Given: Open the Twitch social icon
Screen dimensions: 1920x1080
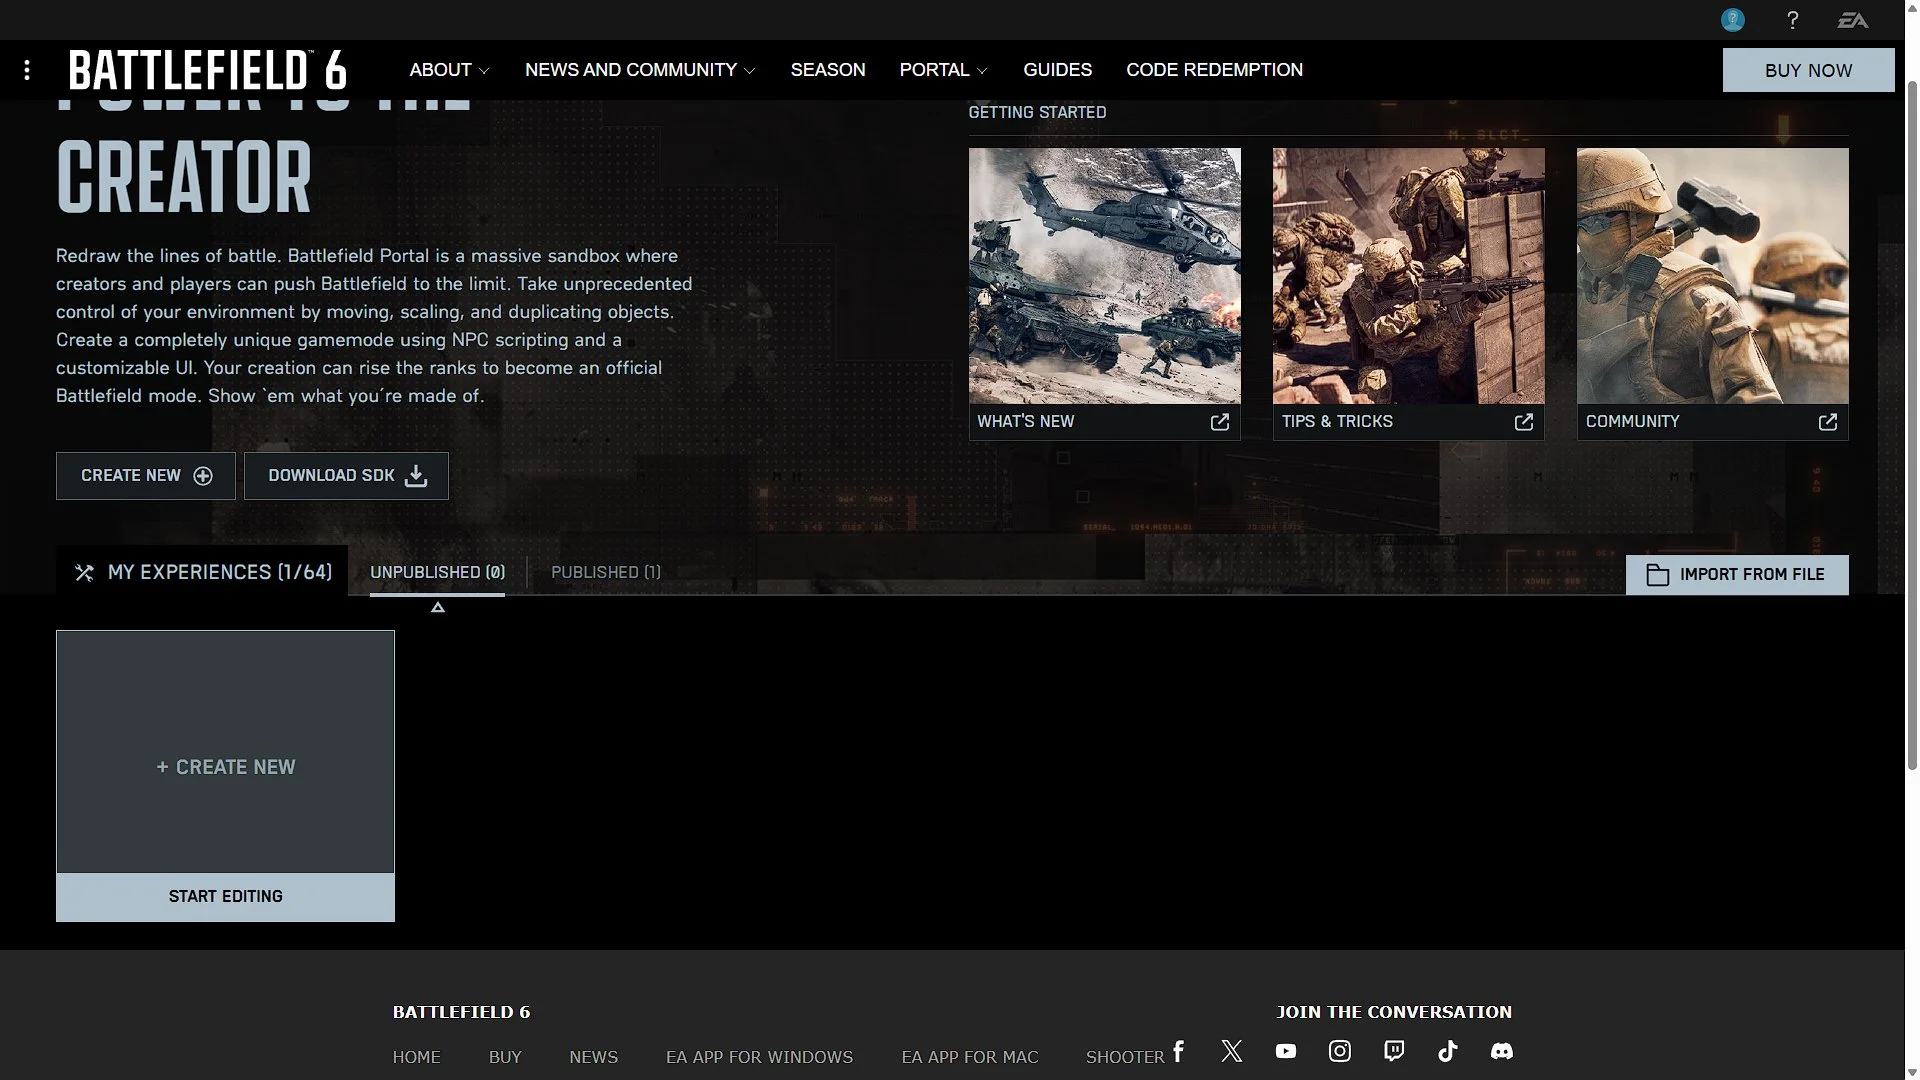Looking at the screenshot, I should click(1394, 1051).
